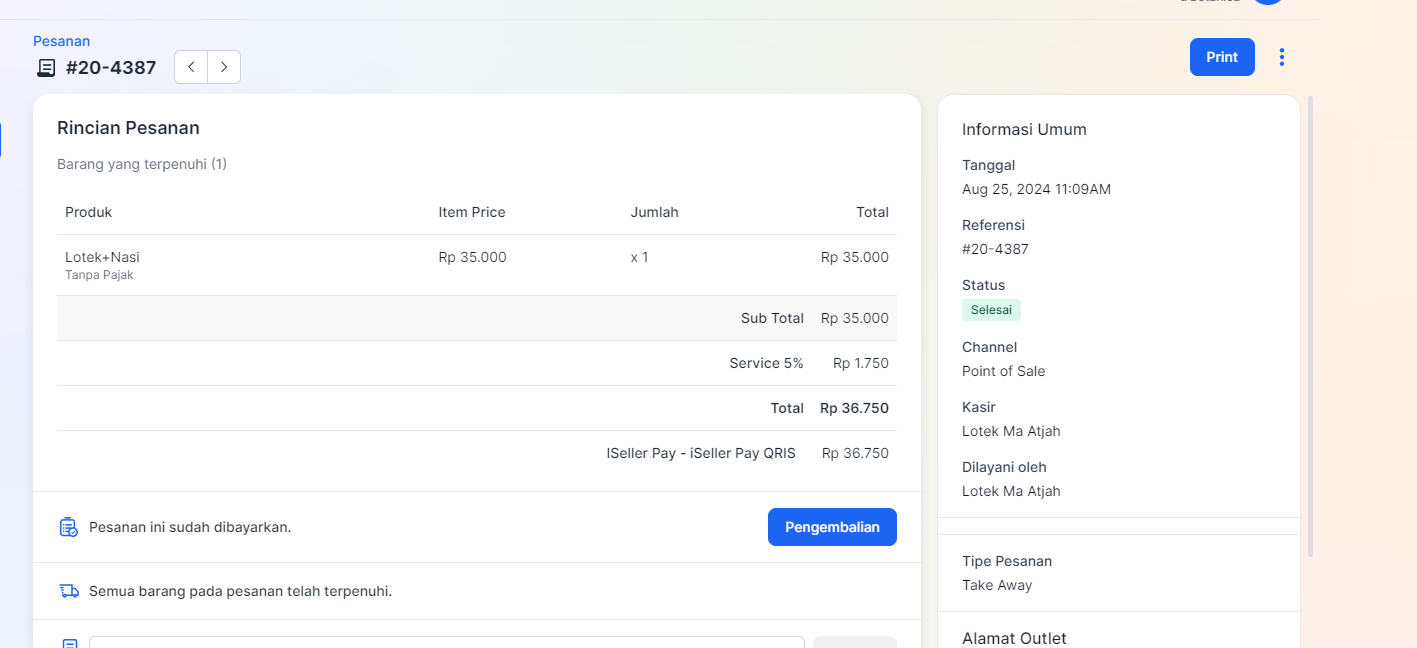Image resolution: width=1417 pixels, height=648 pixels.
Task: Click the Barang yang terpenuhi (1) text
Action: (142, 163)
